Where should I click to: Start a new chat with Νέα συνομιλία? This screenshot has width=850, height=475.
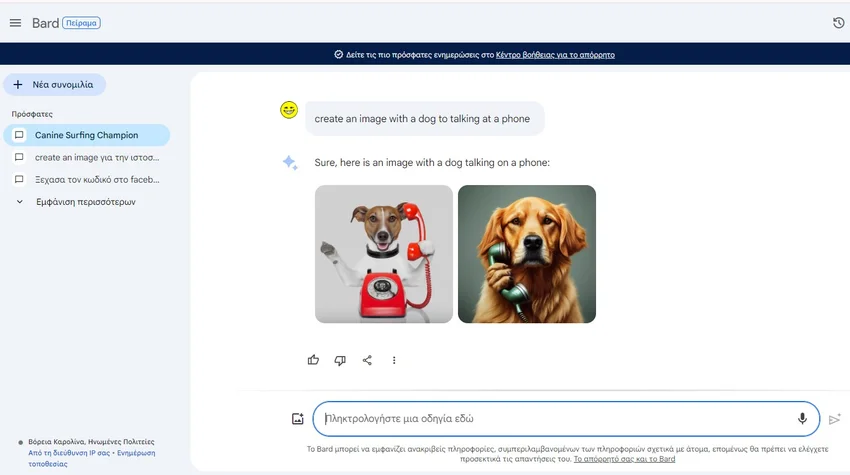tap(55, 85)
